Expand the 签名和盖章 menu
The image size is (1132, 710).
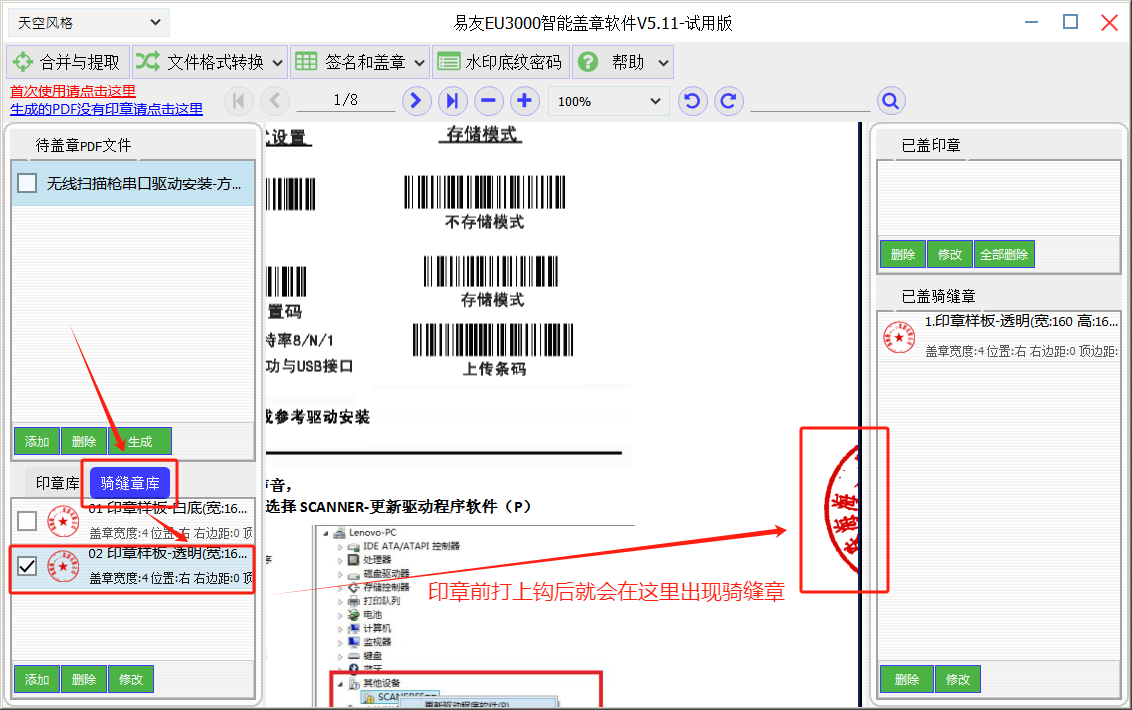coord(360,62)
